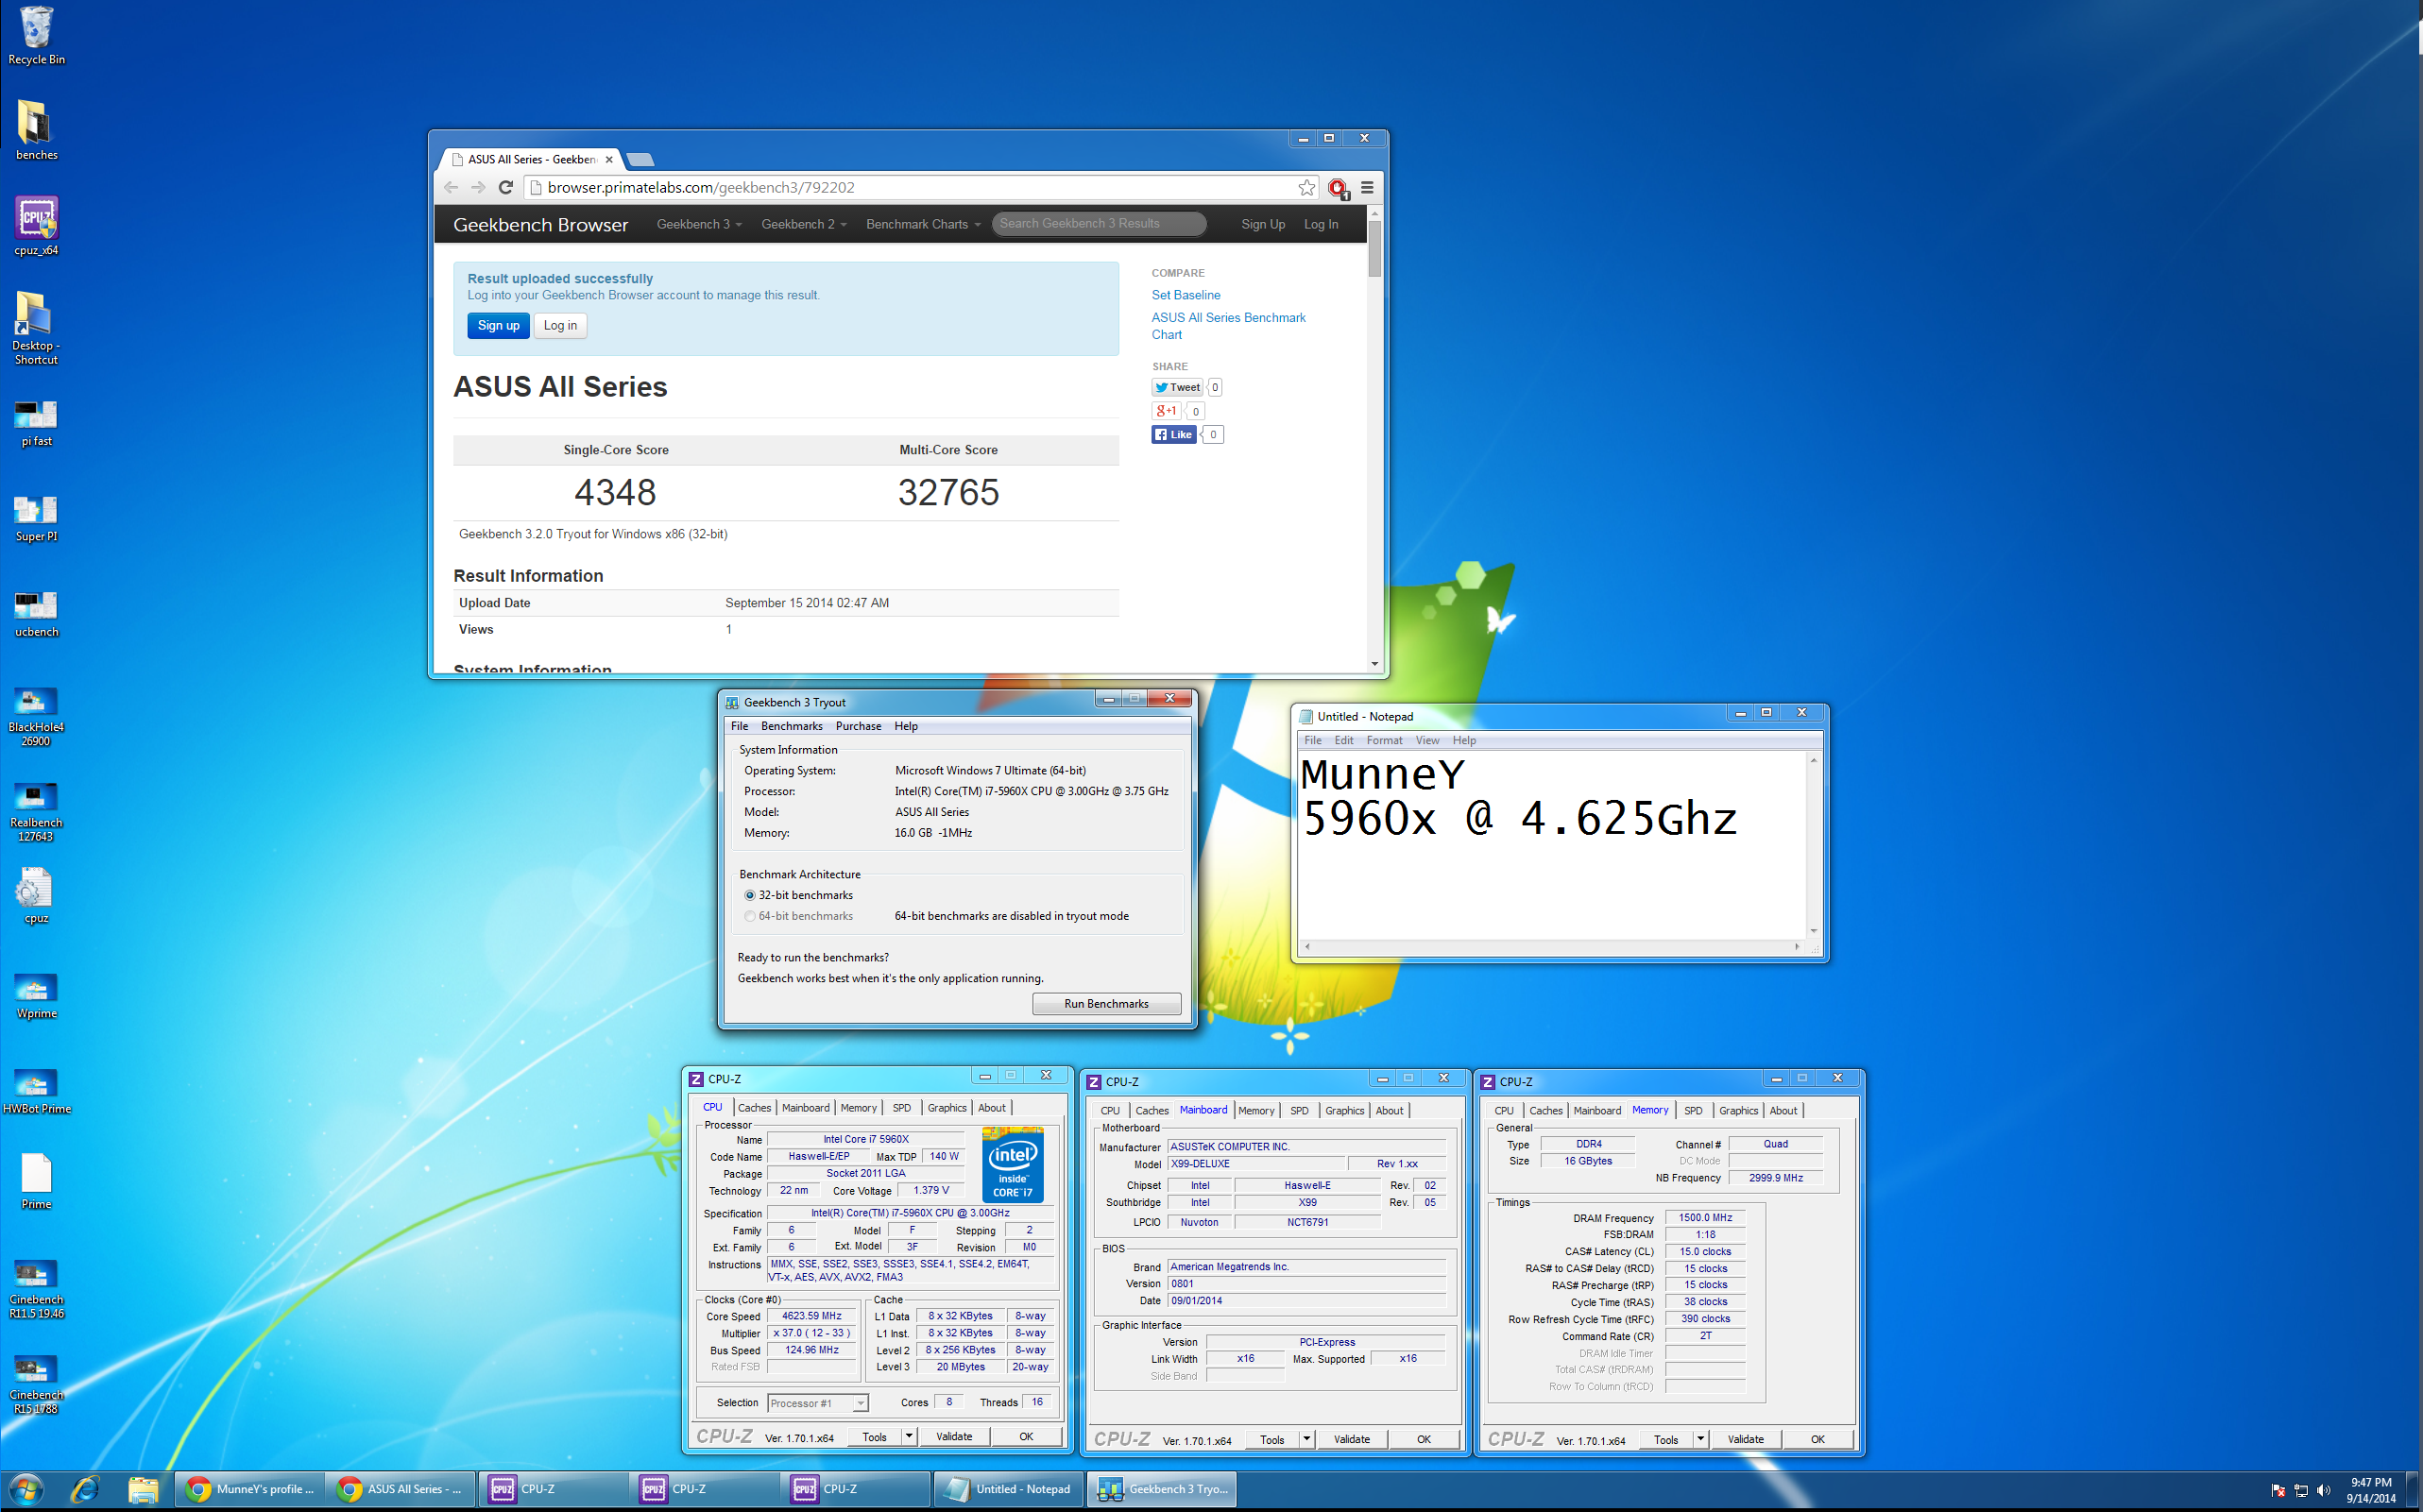
Task: Click Set Baseline link
Action: point(1185,295)
